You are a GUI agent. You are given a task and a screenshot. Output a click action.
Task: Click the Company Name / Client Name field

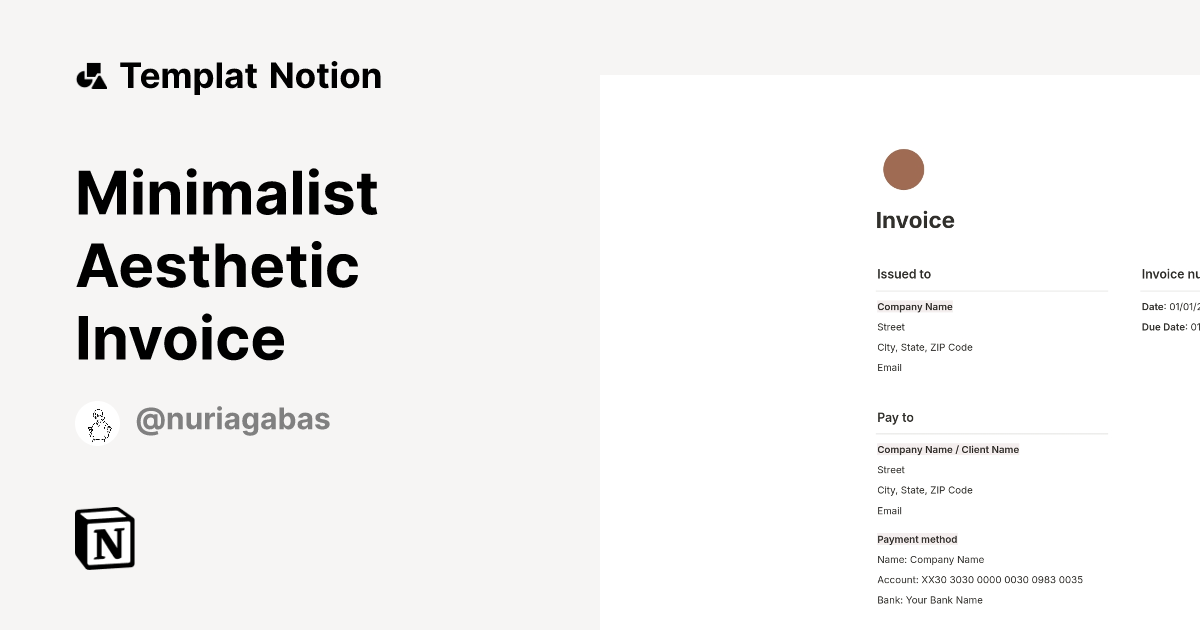[x=948, y=450]
